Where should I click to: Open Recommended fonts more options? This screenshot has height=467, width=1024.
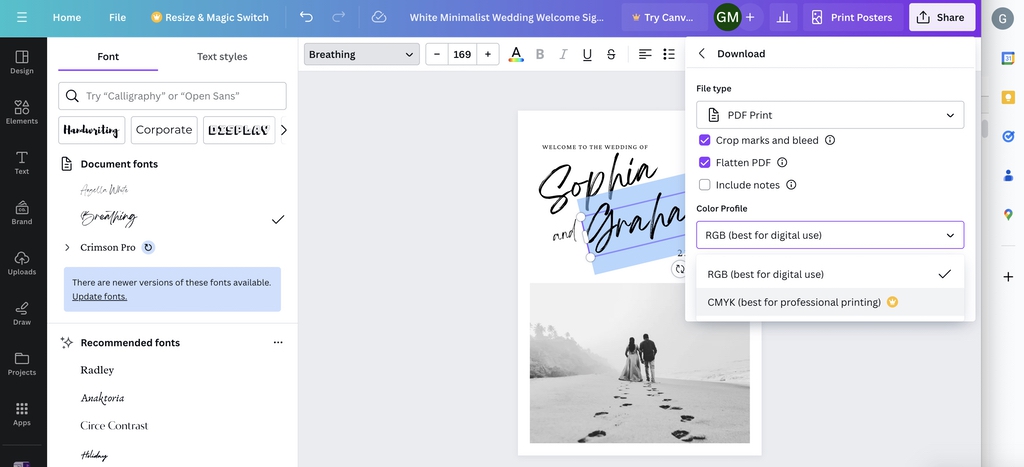[278, 342]
